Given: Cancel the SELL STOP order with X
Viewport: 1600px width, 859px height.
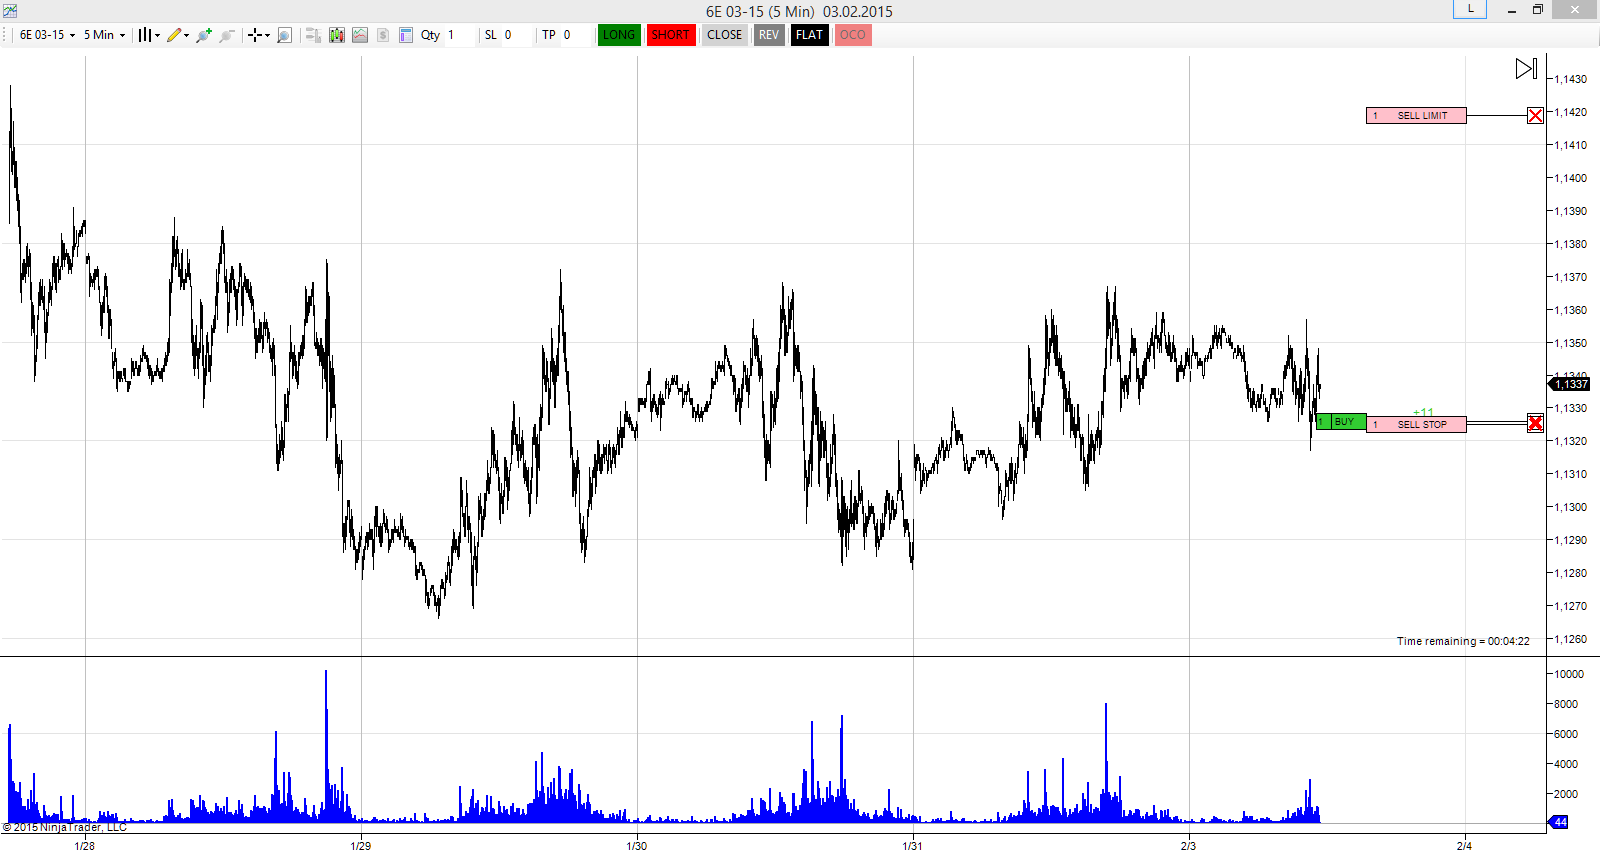Looking at the screenshot, I should [1535, 424].
